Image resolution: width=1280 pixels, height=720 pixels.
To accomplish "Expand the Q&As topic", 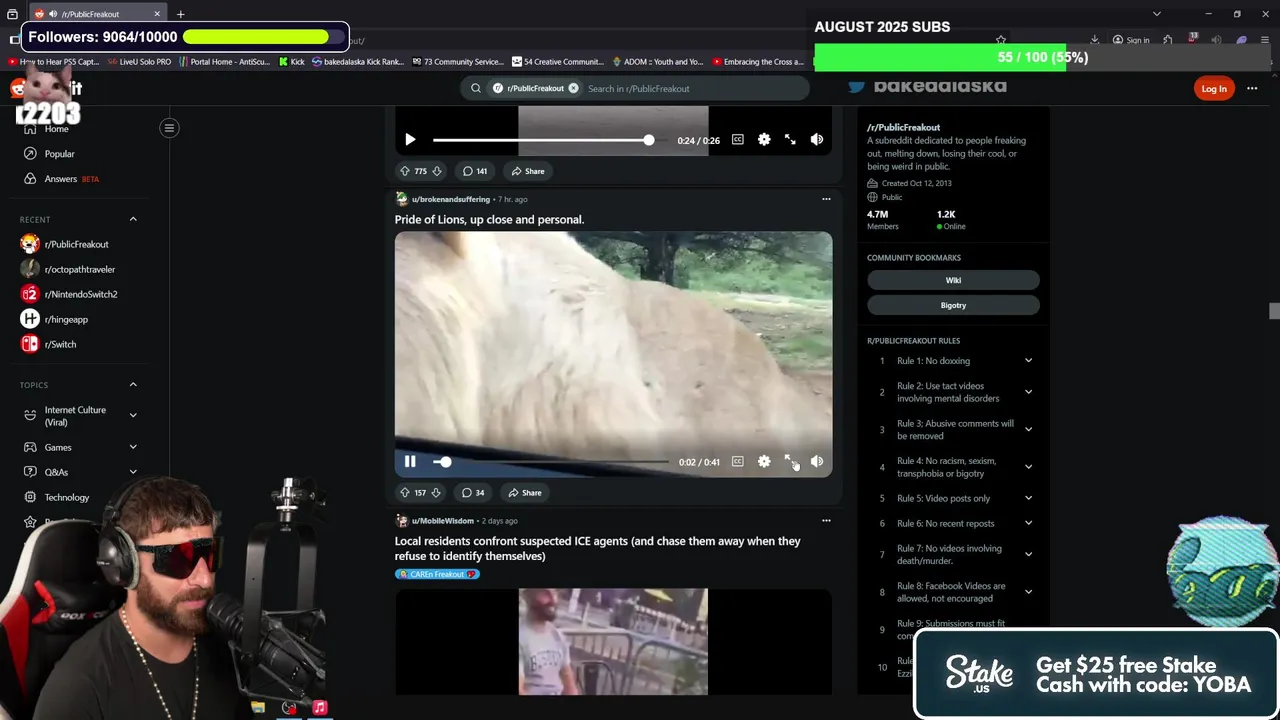I will click(133, 472).
